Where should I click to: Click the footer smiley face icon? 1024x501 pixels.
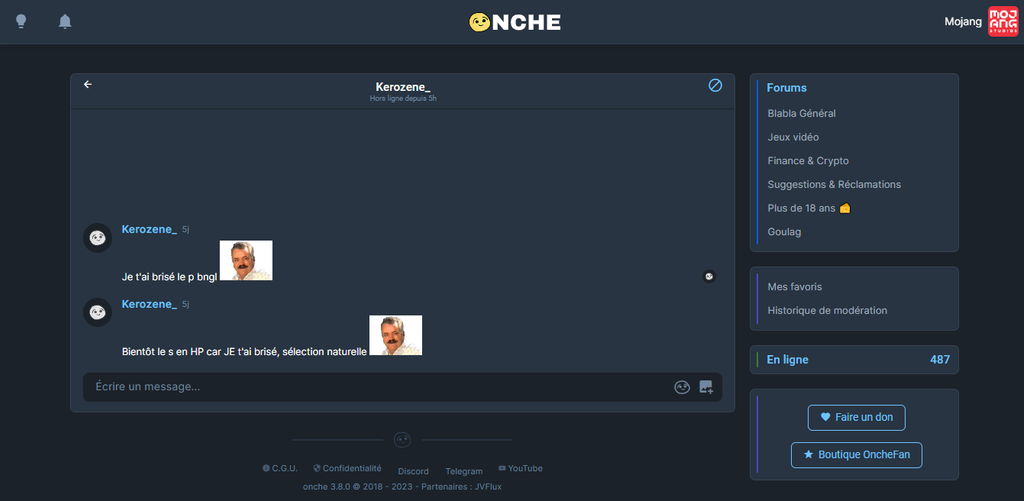click(402, 440)
